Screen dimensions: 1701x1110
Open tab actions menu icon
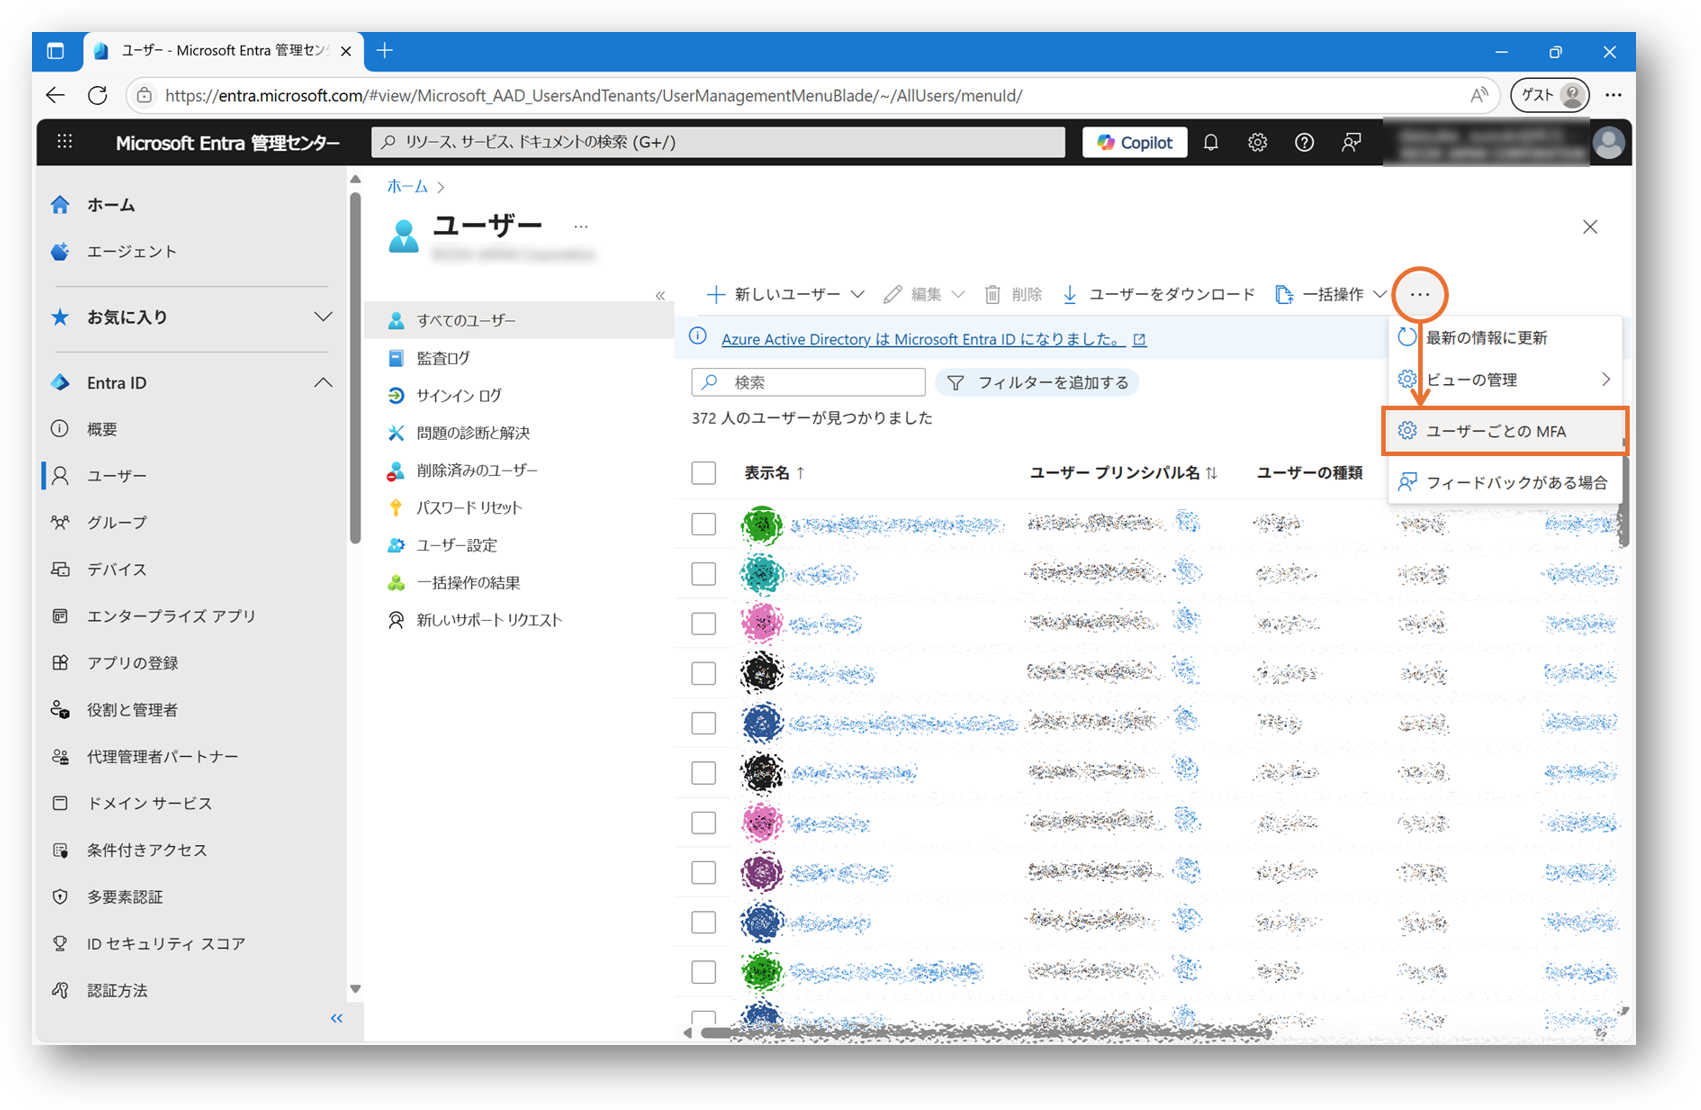click(56, 51)
